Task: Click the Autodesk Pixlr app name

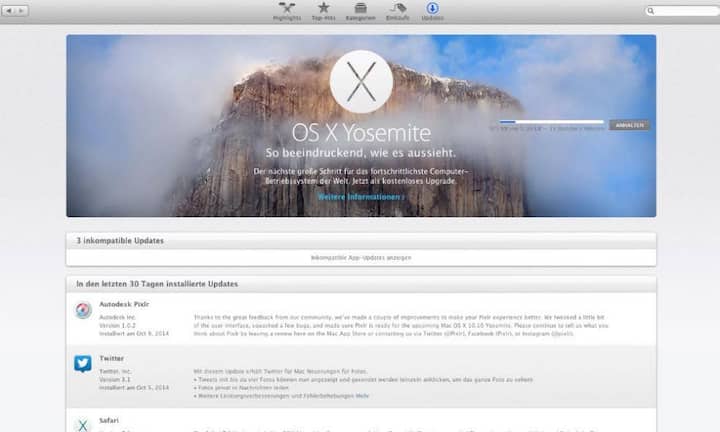Action: [x=124, y=304]
